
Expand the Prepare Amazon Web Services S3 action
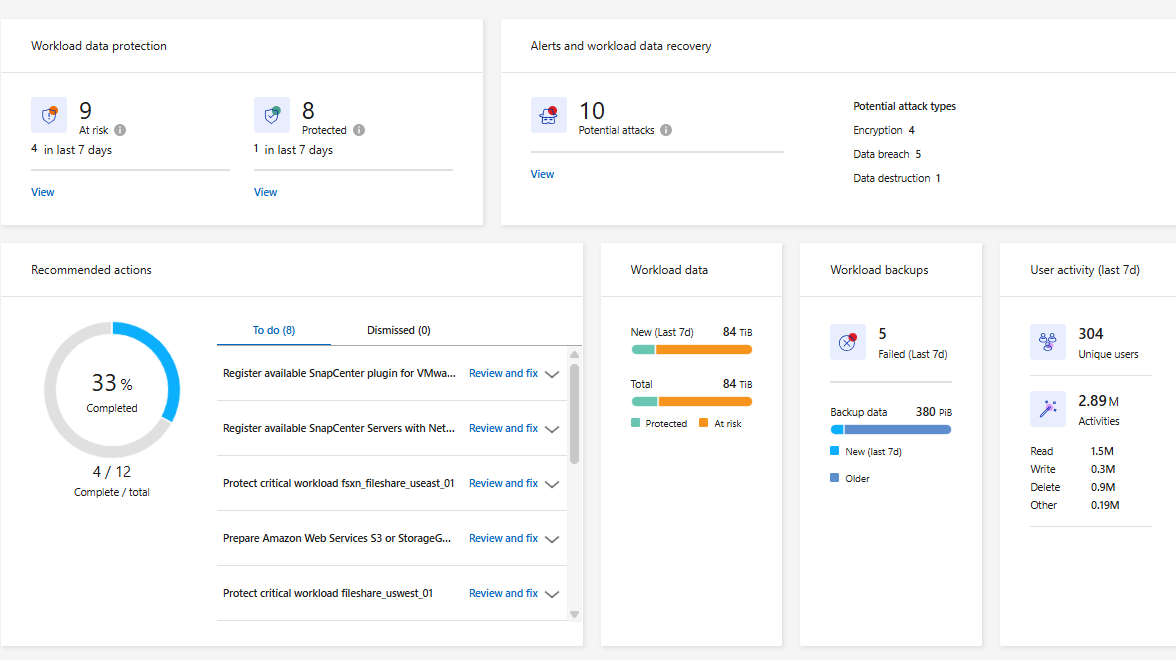pos(552,539)
